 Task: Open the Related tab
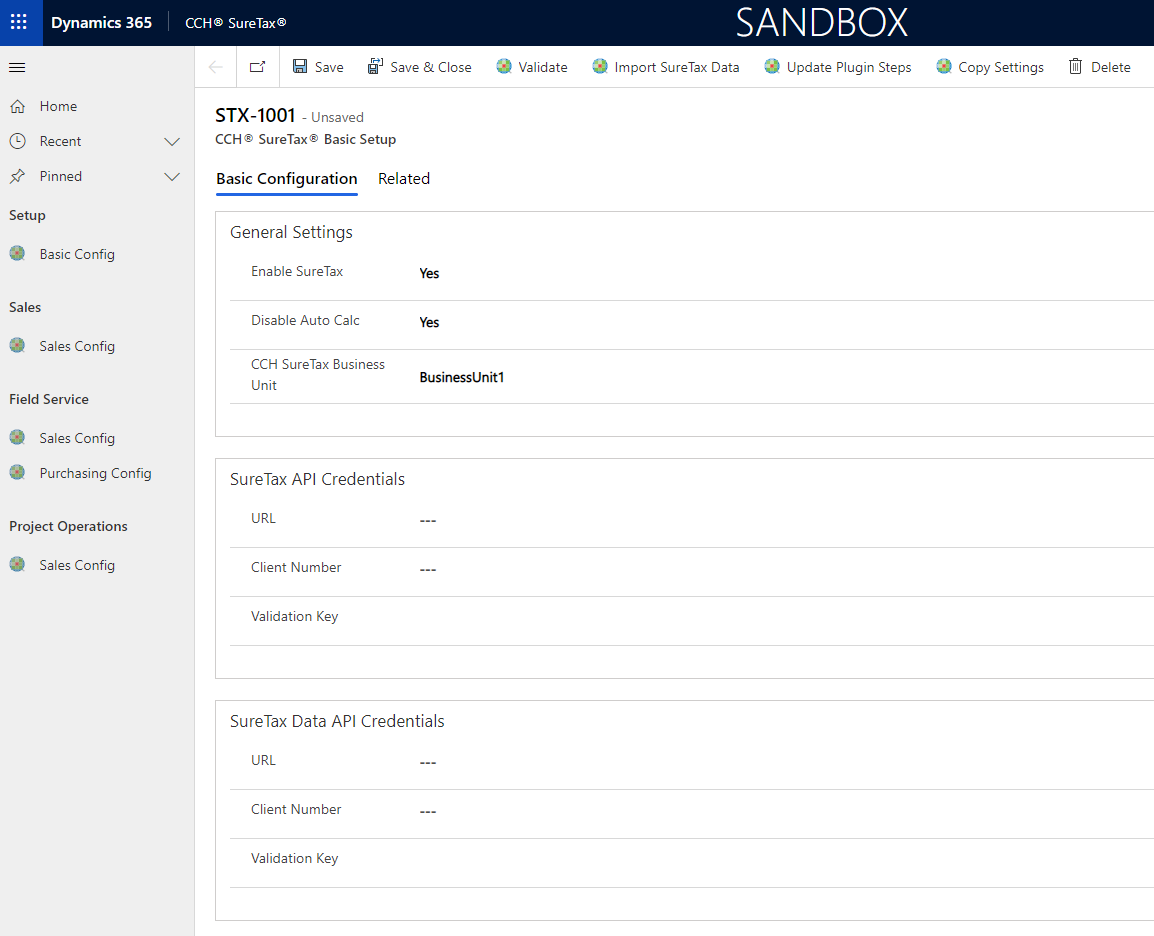(404, 179)
